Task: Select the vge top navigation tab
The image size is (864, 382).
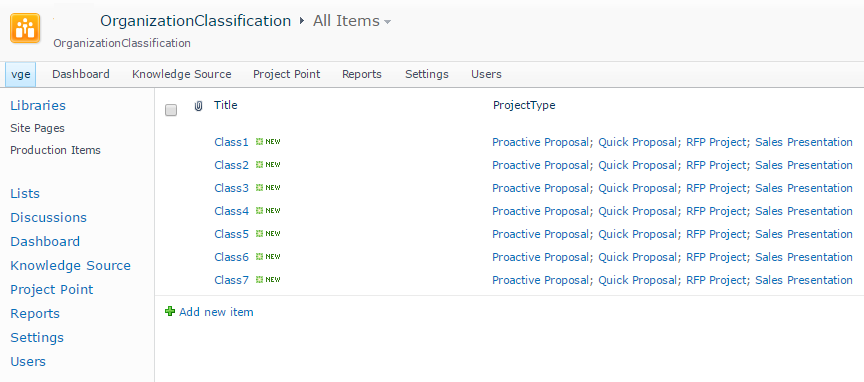Action: 20,74
